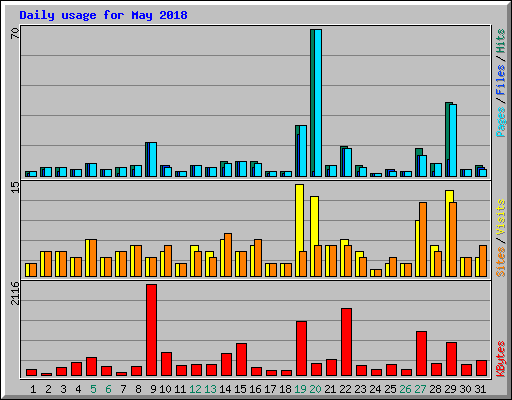Click the green day label 20

[315, 389]
